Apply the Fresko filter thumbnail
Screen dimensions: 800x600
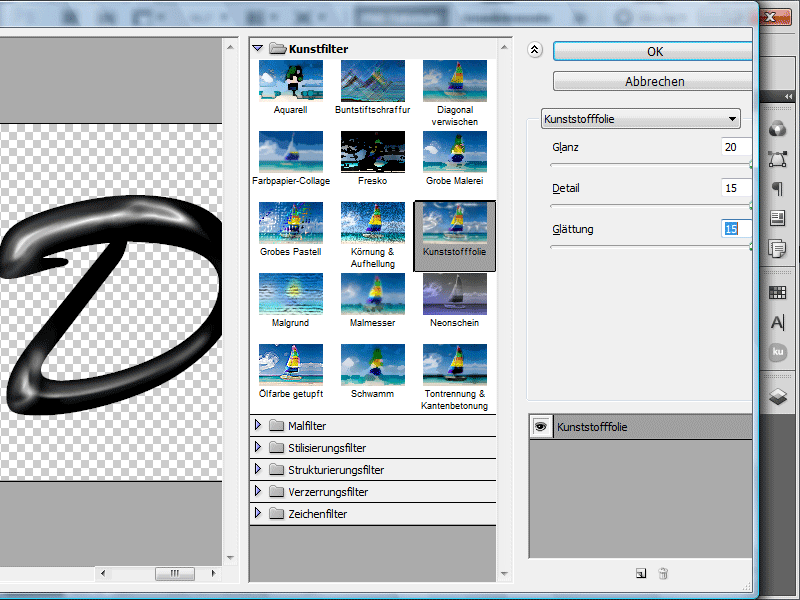[372, 152]
